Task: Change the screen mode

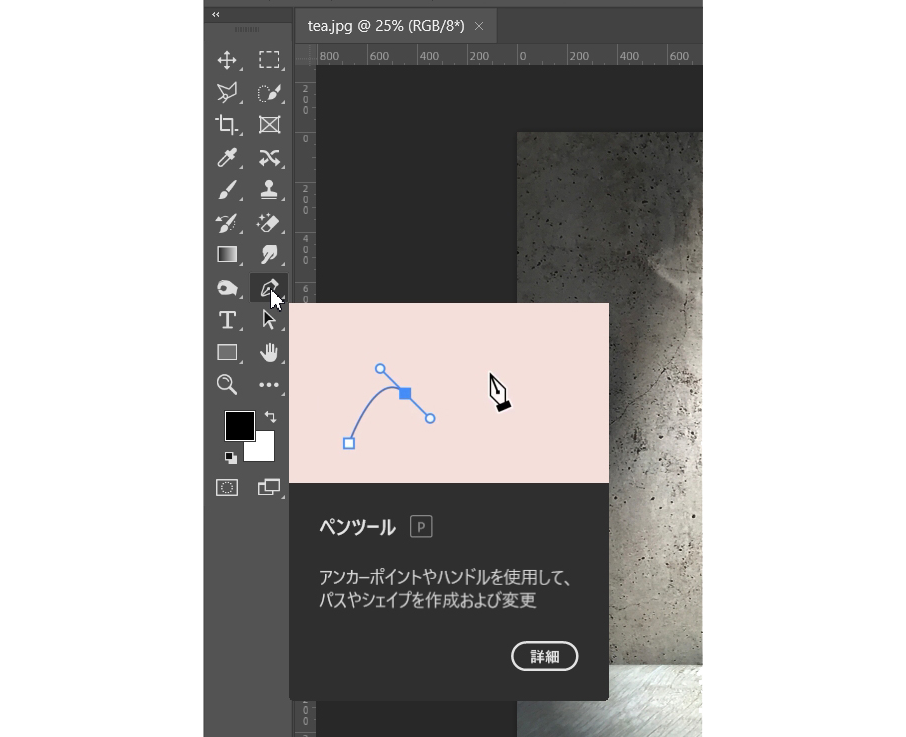Action: coord(269,487)
